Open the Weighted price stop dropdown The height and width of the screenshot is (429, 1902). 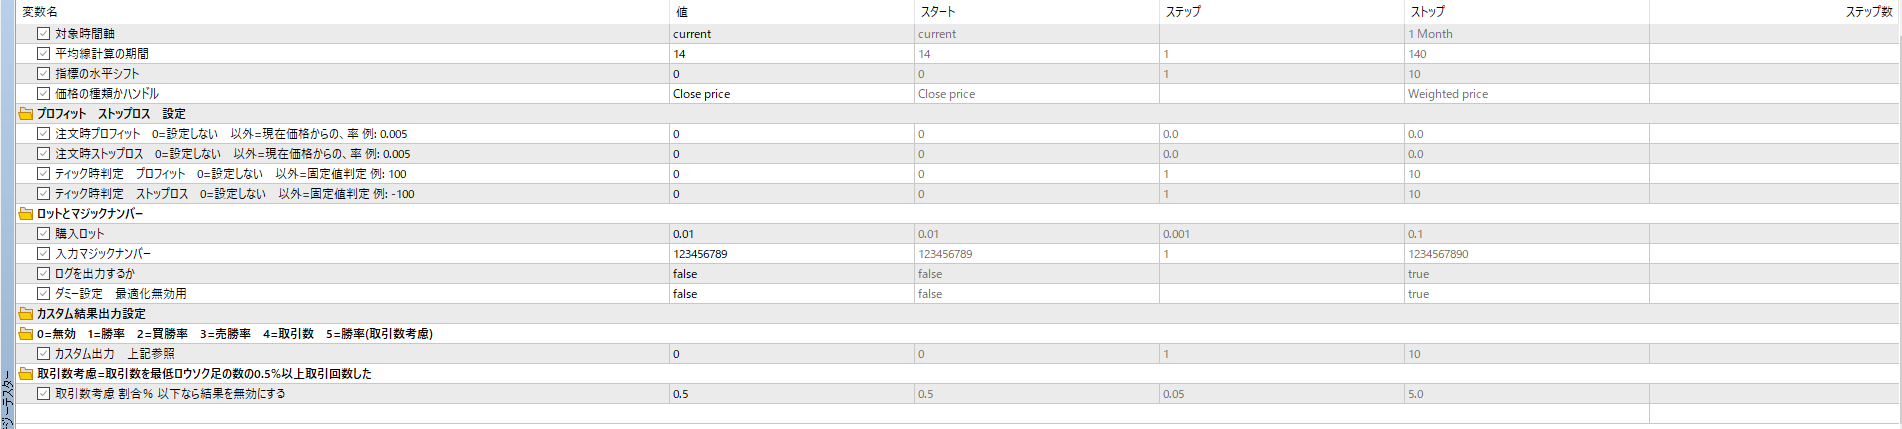tap(1527, 94)
